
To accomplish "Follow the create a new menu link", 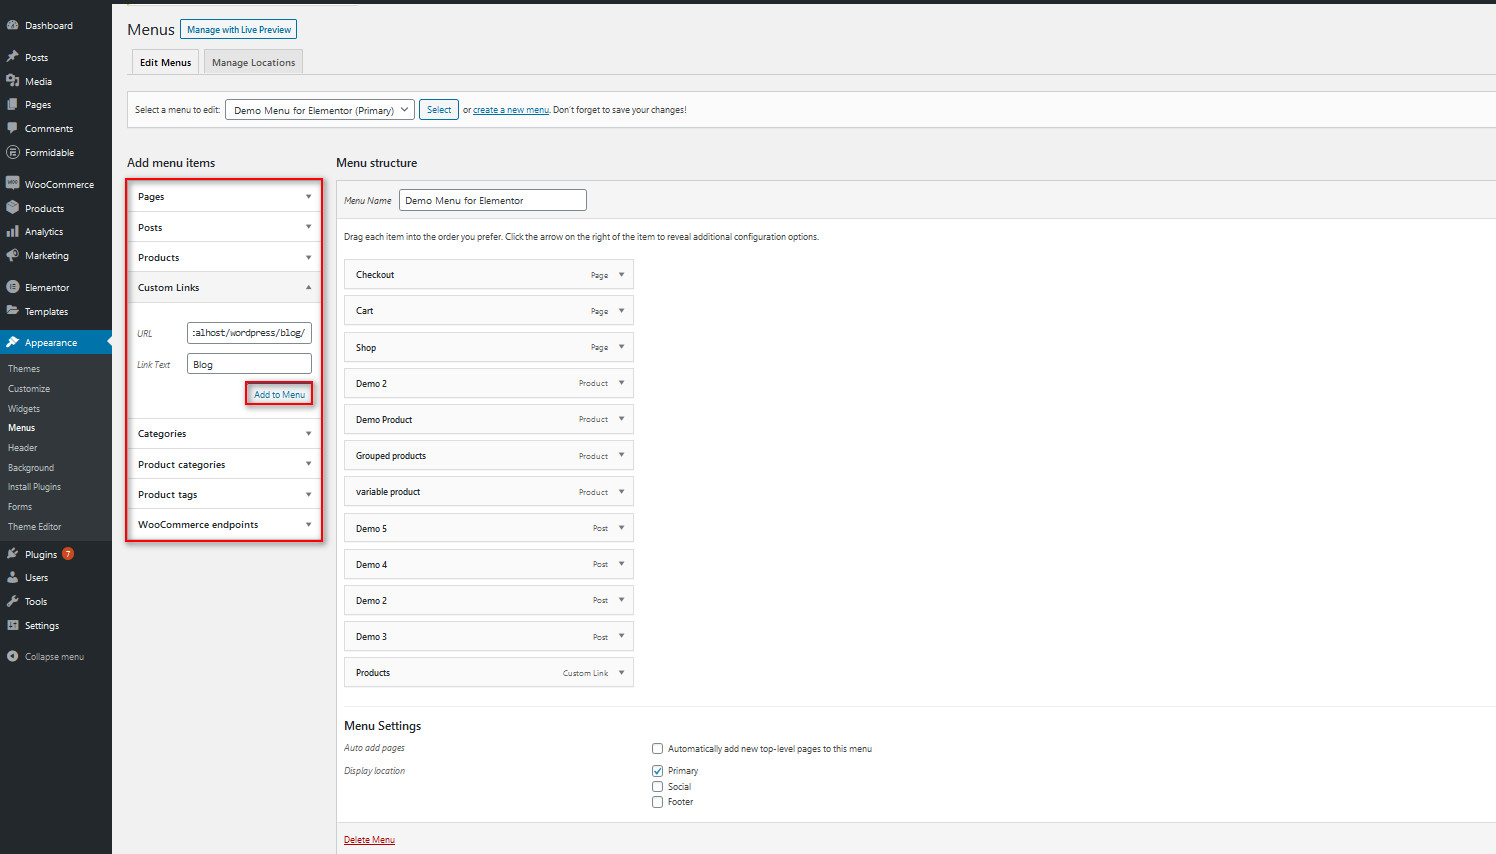I will (511, 110).
